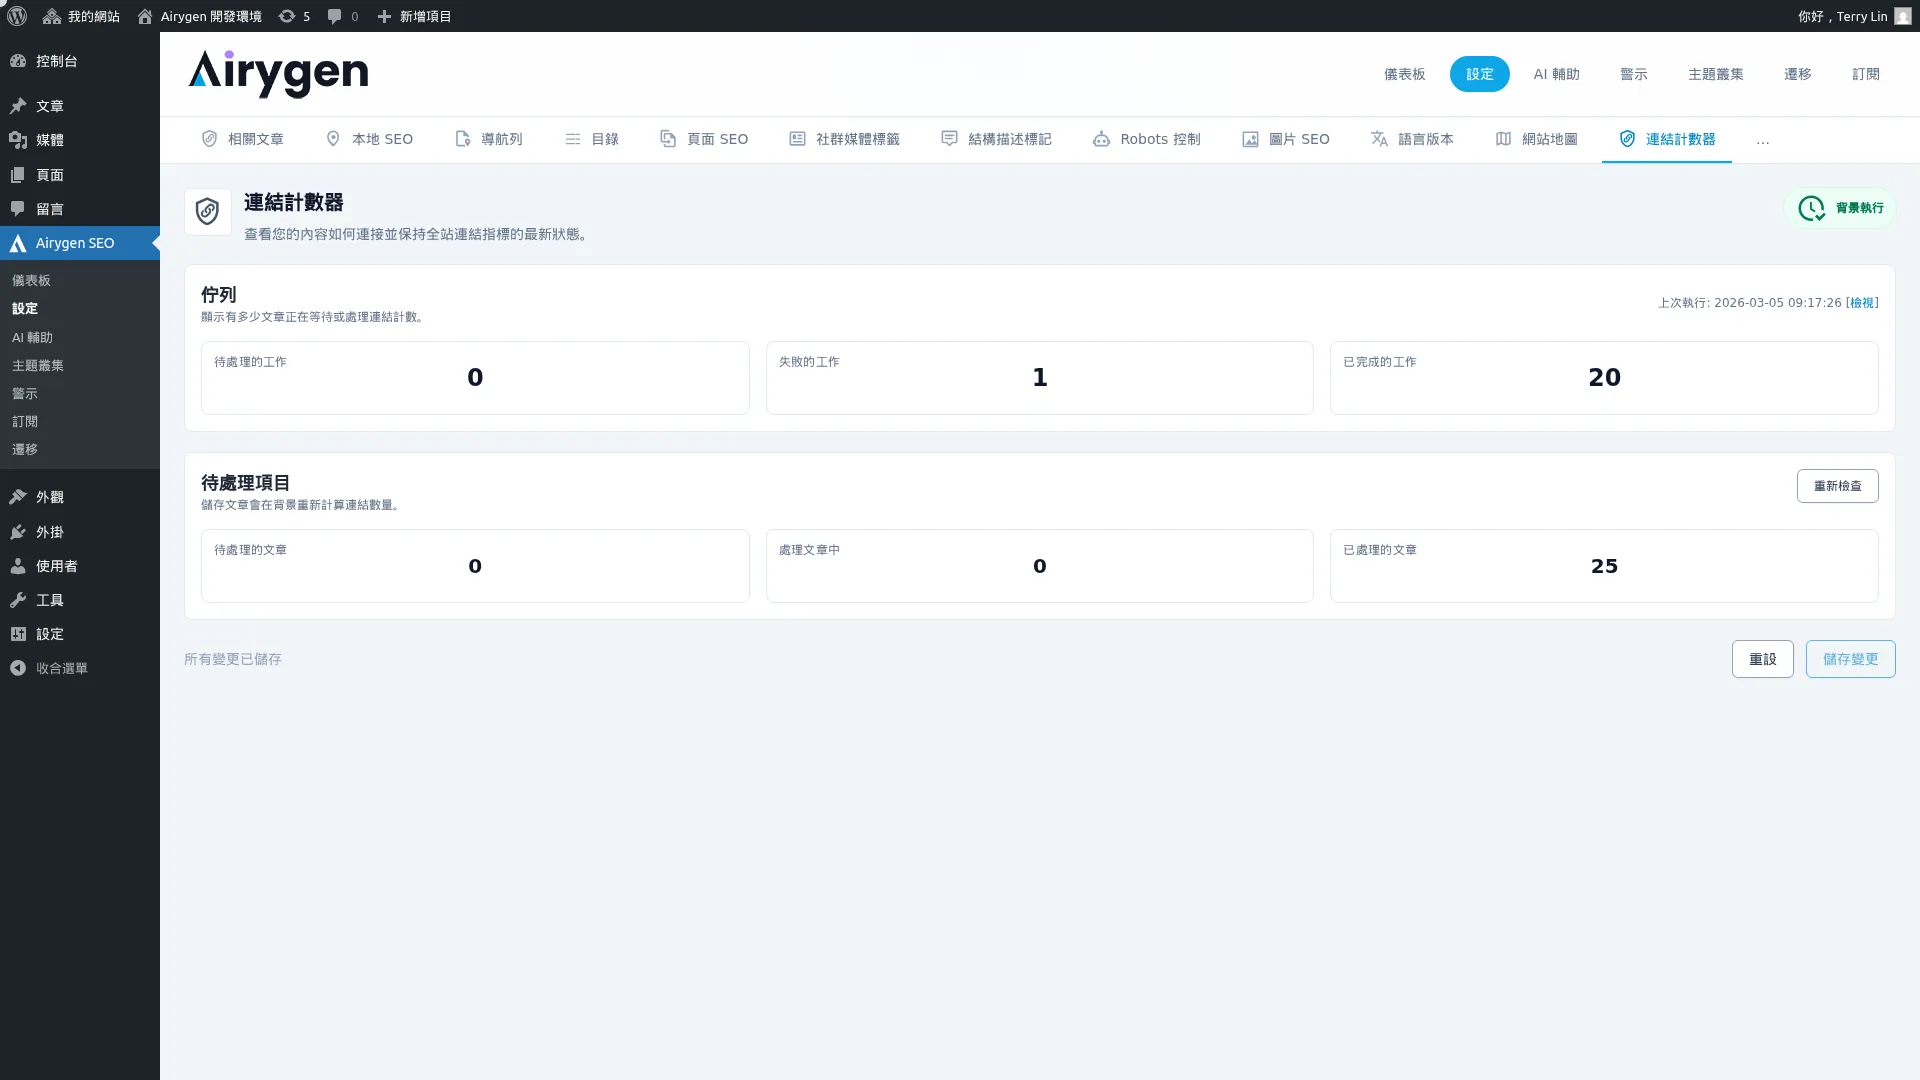Open the updates icon showing 5
1920x1080 pixels.
[x=287, y=16]
